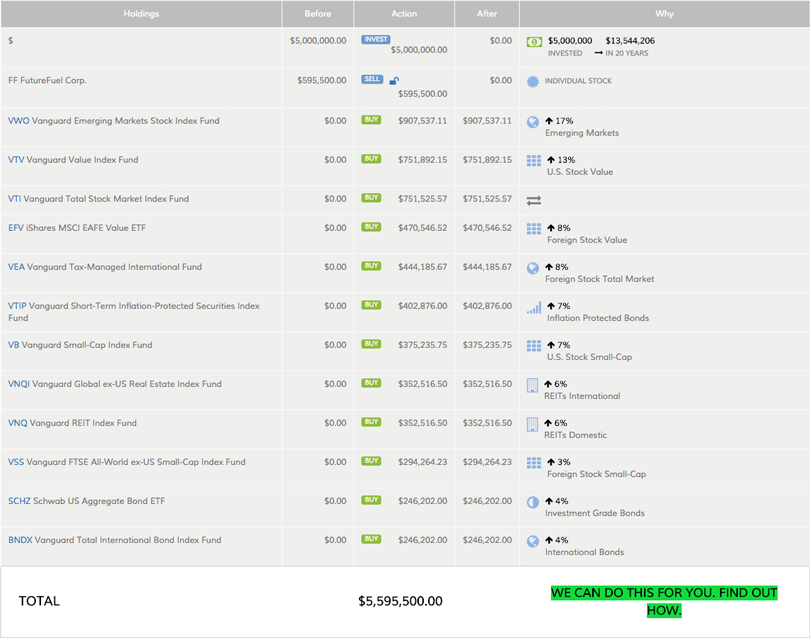Click the building icon for REITs International
The image size is (810, 638).
532,385
